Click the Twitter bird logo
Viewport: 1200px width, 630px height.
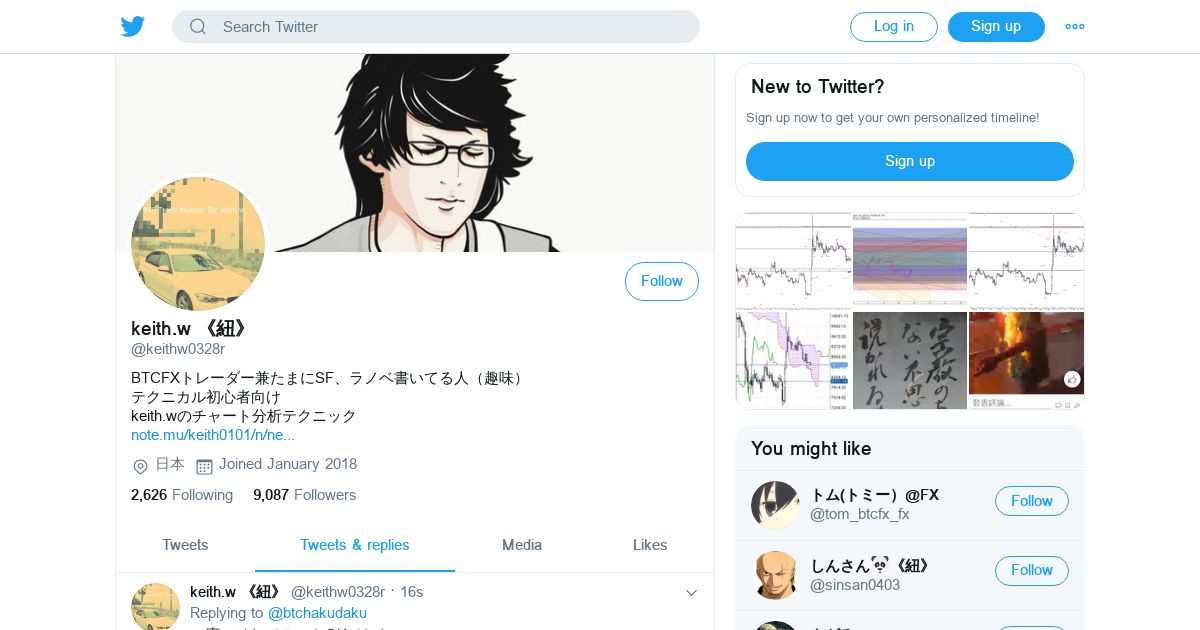pos(133,27)
